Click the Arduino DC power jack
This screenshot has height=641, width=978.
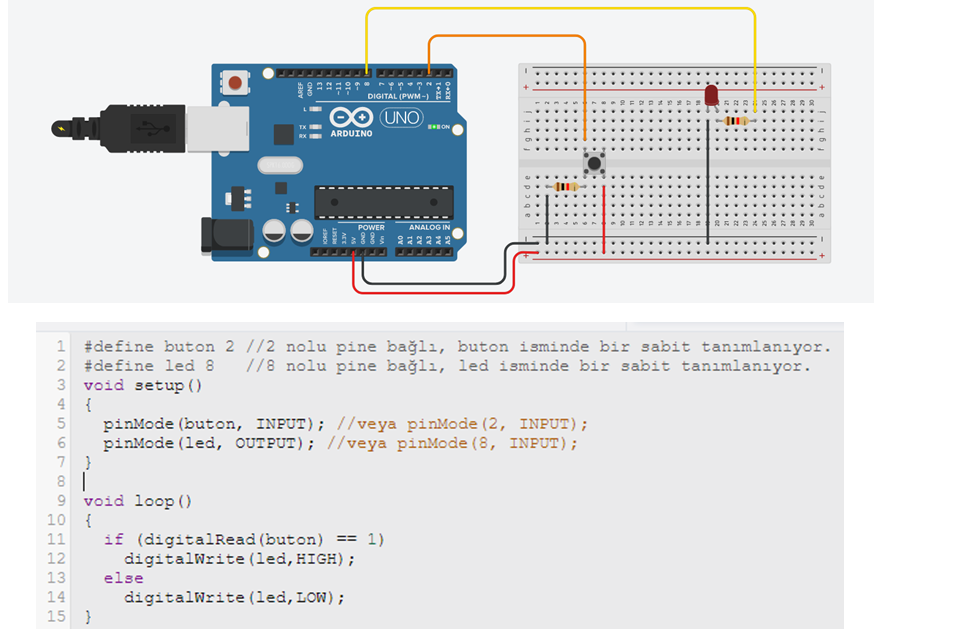pos(225,235)
